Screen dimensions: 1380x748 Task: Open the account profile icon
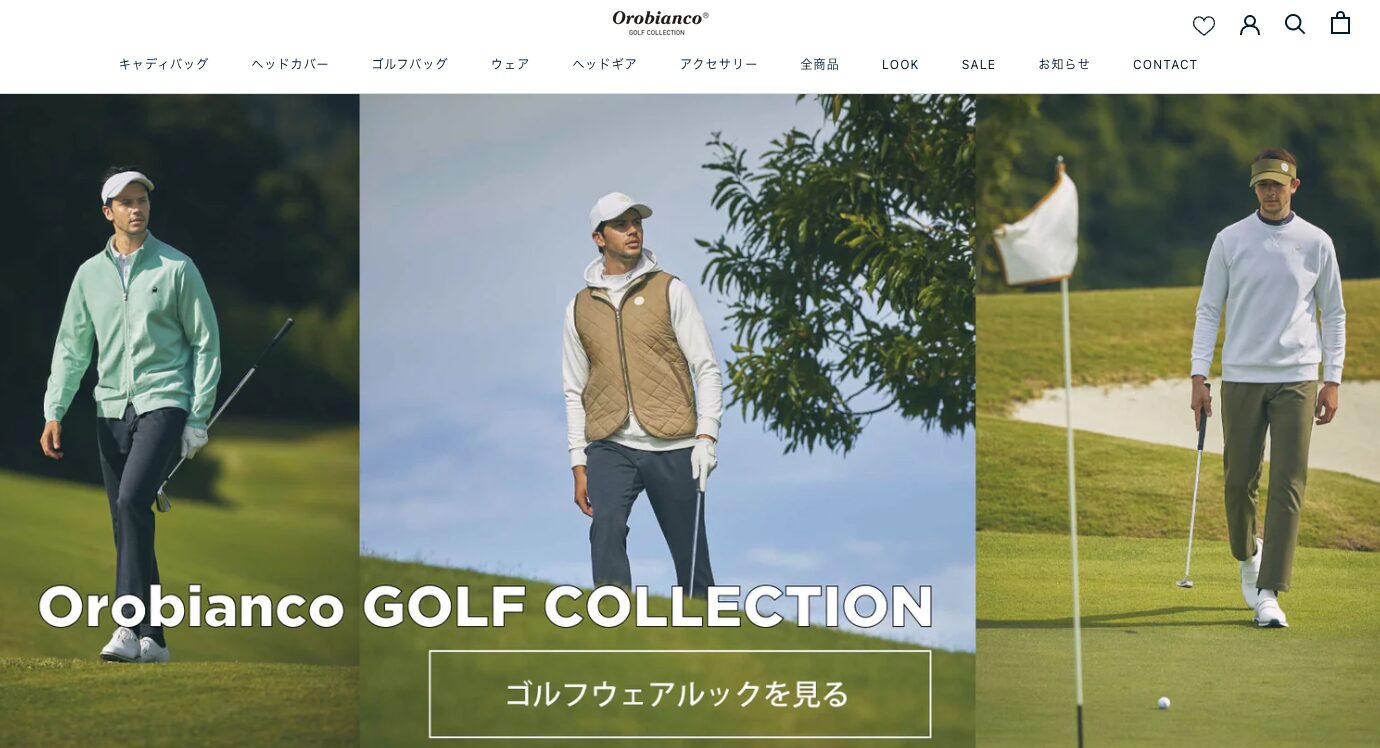click(x=1250, y=25)
